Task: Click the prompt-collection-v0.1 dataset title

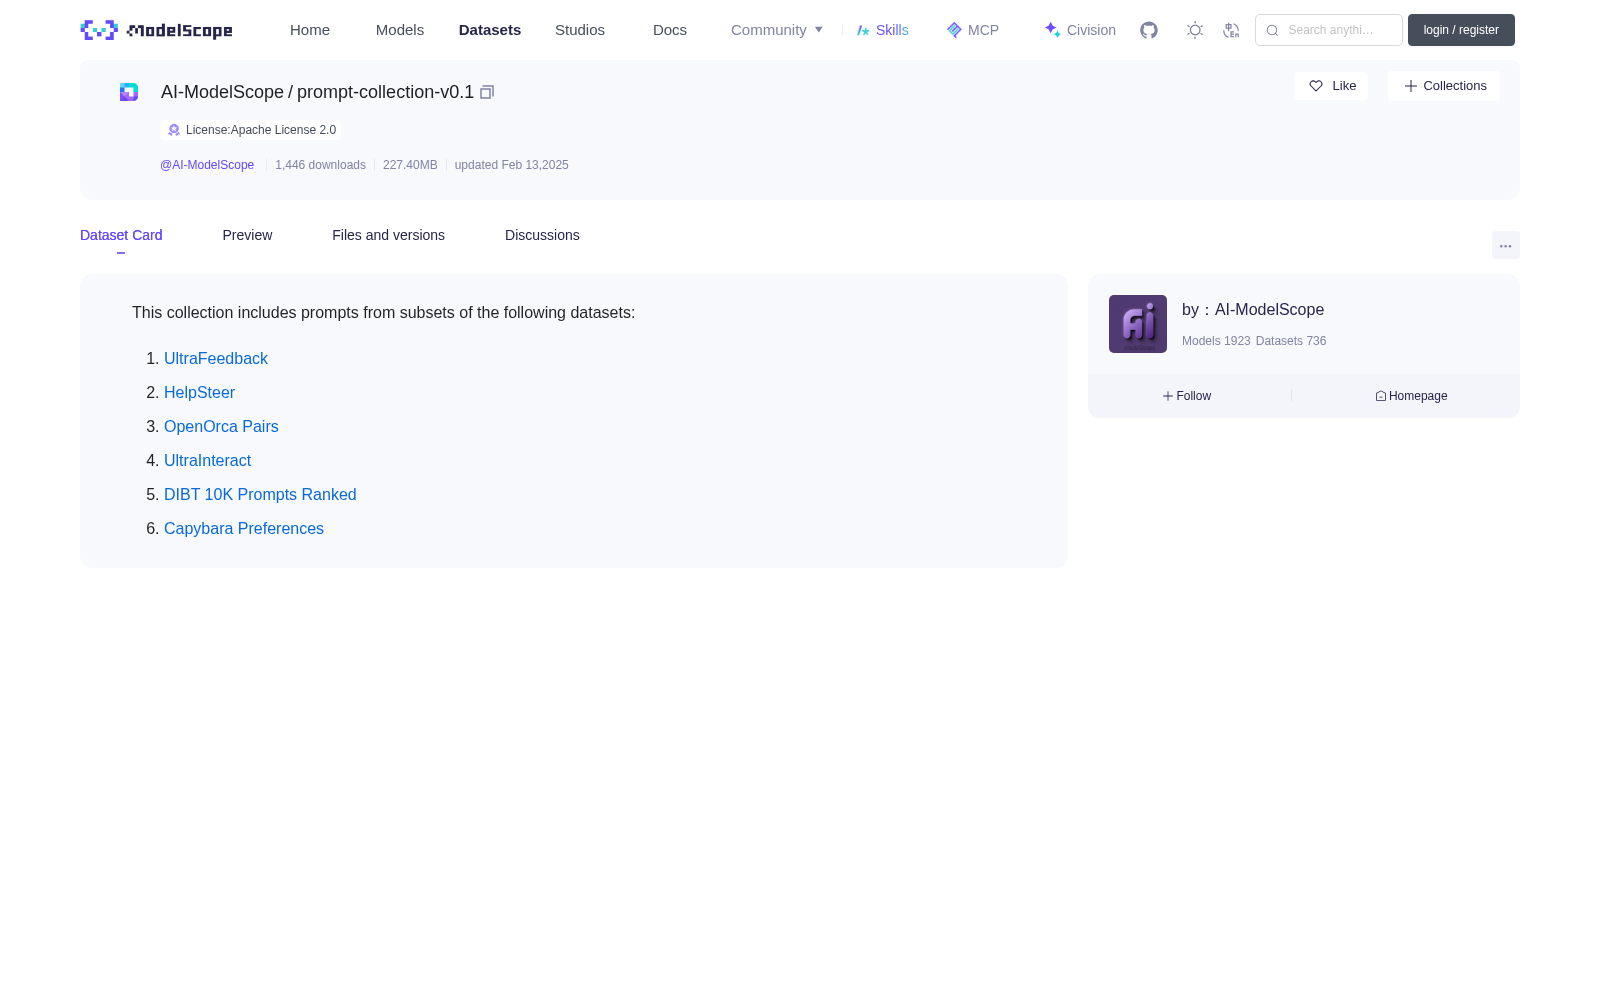Action: (385, 92)
